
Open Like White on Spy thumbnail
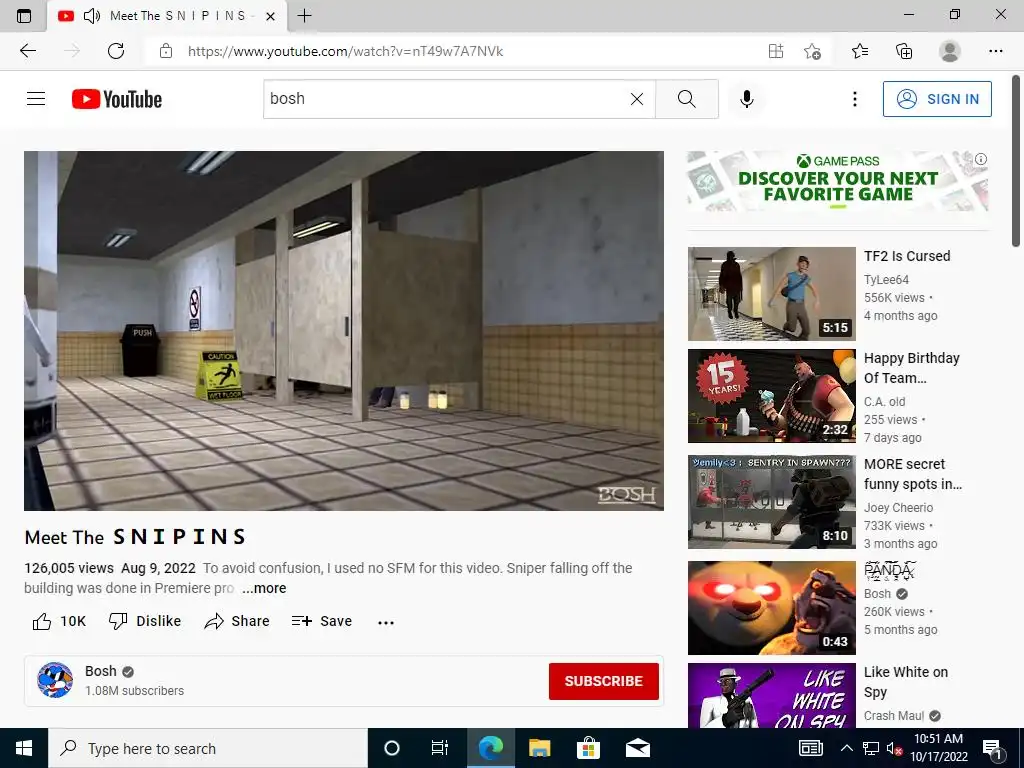click(x=771, y=696)
